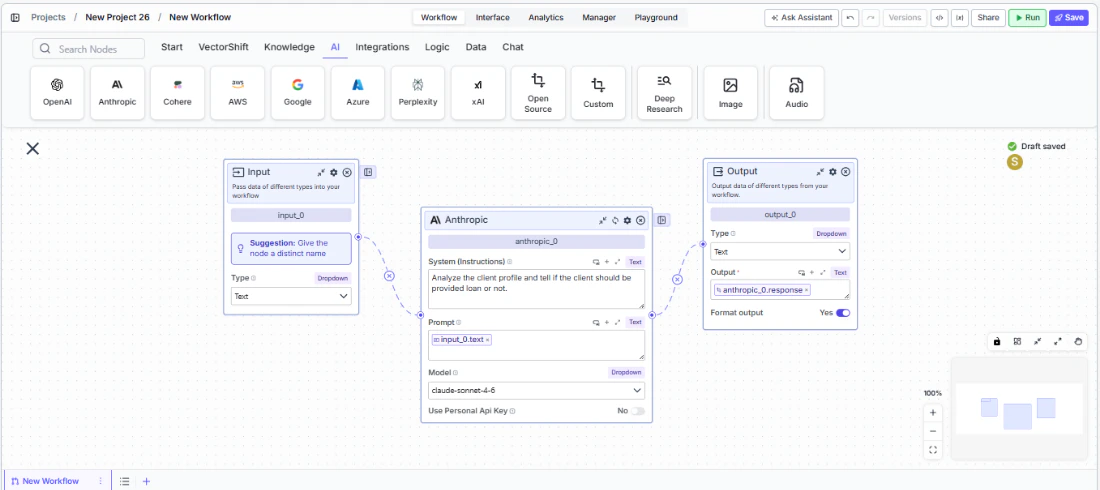1100x490 pixels.
Task: Enable the pan hand tool
Action: (1078, 341)
